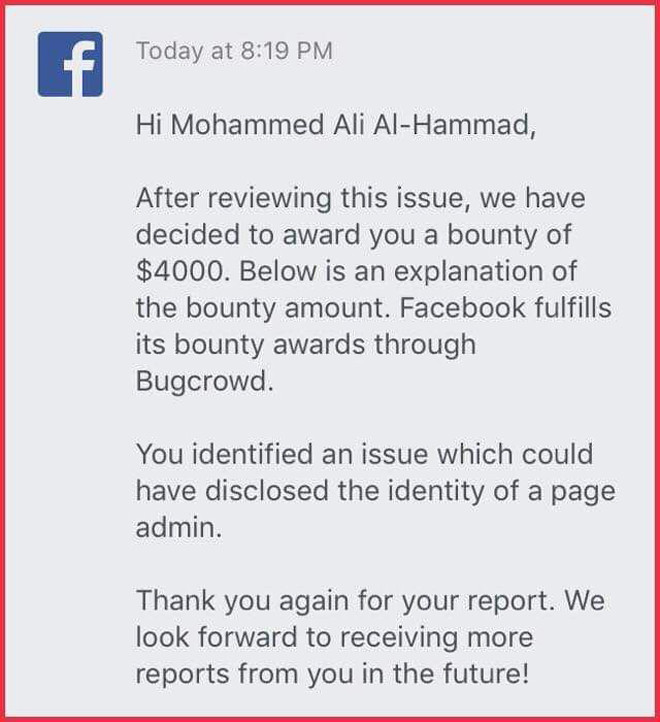Click 'look forward to receiving more' line
The image size is (660, 722).
click(x=334, y=638)
